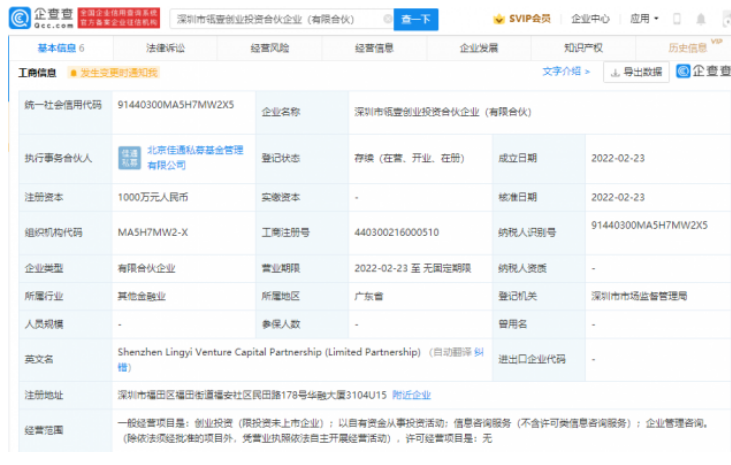731x465 pixels.
Task: Click the 企业类型 underlined label
Action: point(44,268)
